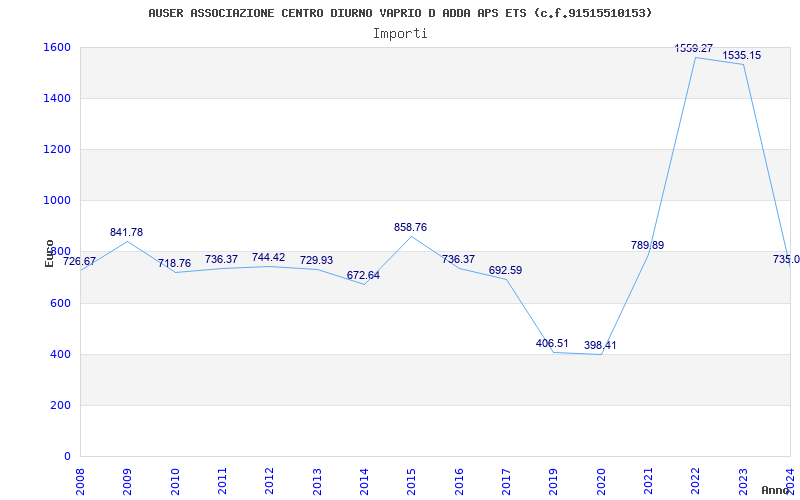800x500 pixels.
Task: Click the 406.51 data label
Action: click(552, 343)
